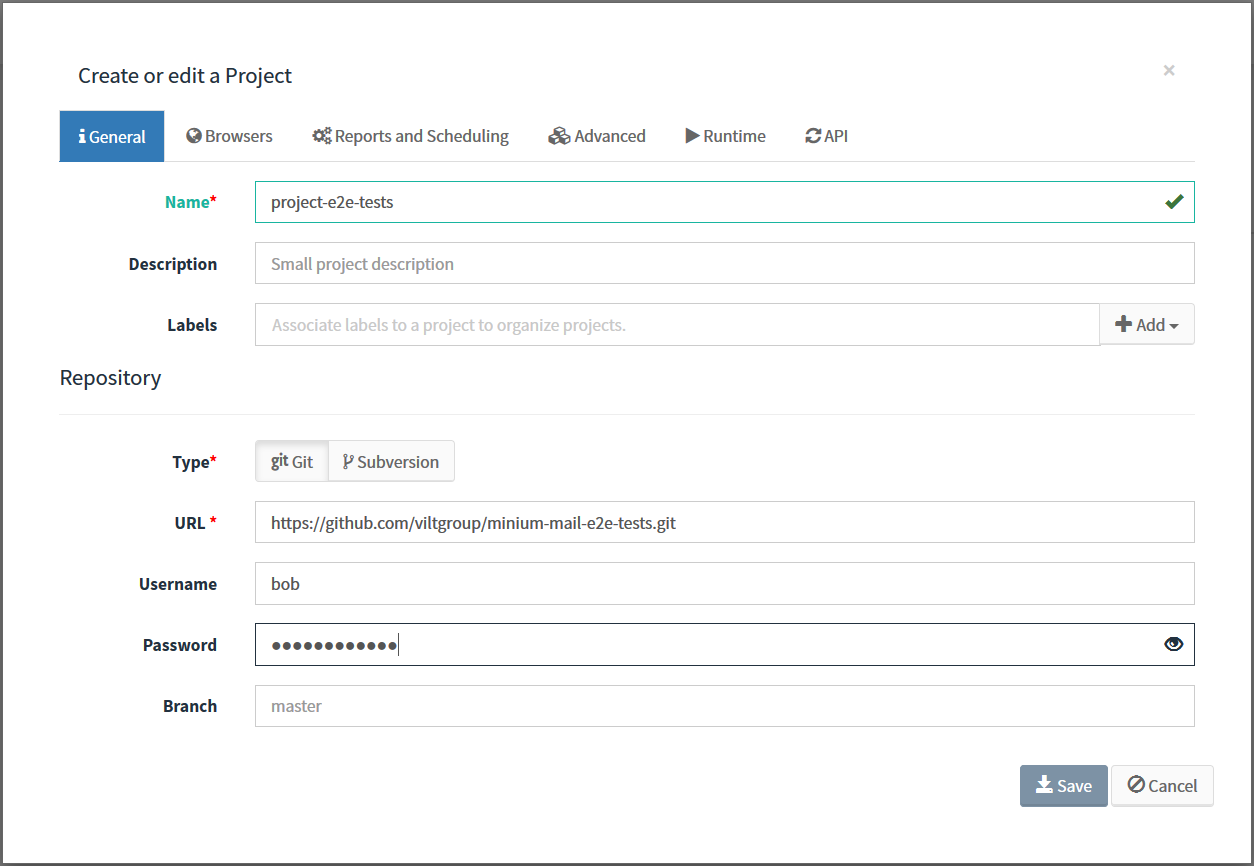Focus the Description field
This screenshot has height=866, width=1254.
pyautogui.click(x=724, y=264)
